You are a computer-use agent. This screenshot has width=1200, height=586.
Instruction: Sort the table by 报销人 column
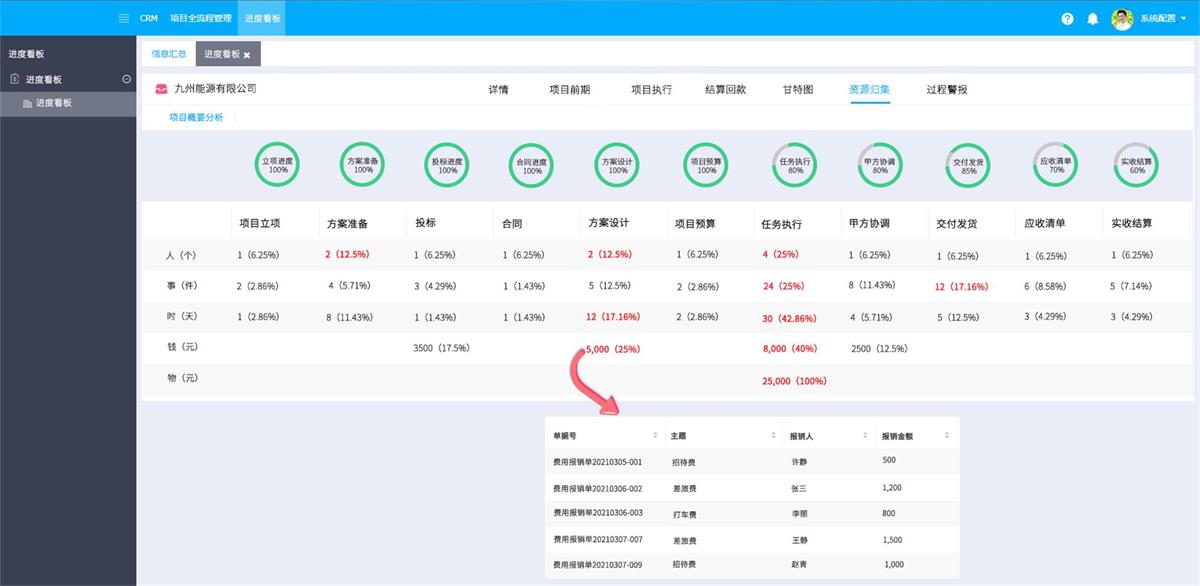tap(864, 436)
